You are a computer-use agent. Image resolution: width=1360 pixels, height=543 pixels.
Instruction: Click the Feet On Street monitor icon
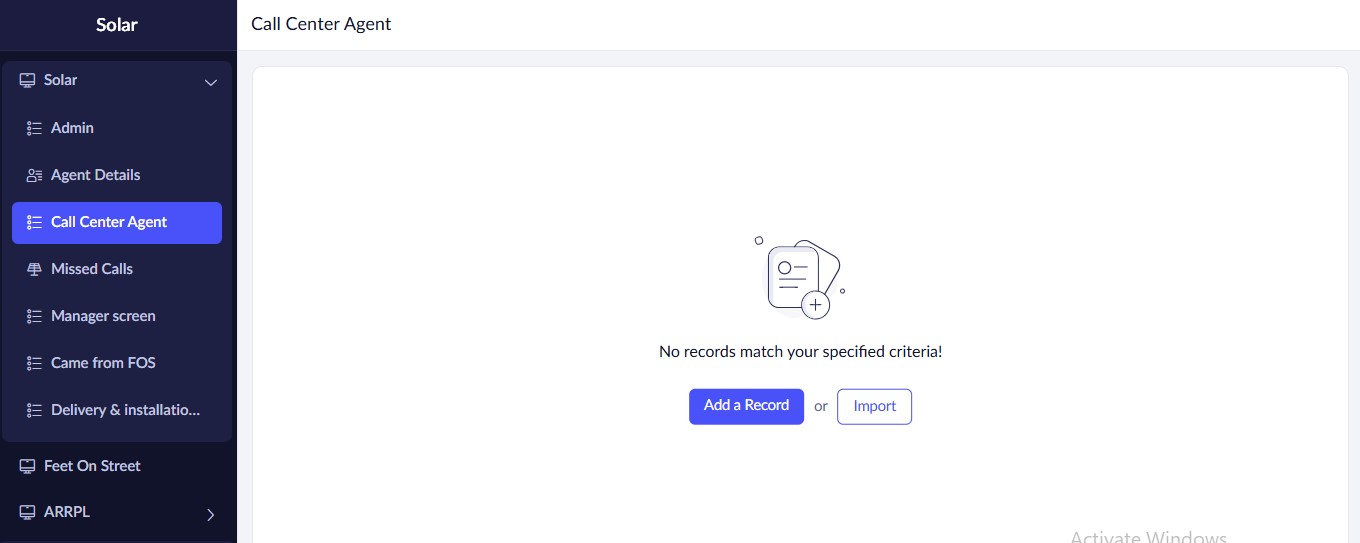[x=27, y=466]
